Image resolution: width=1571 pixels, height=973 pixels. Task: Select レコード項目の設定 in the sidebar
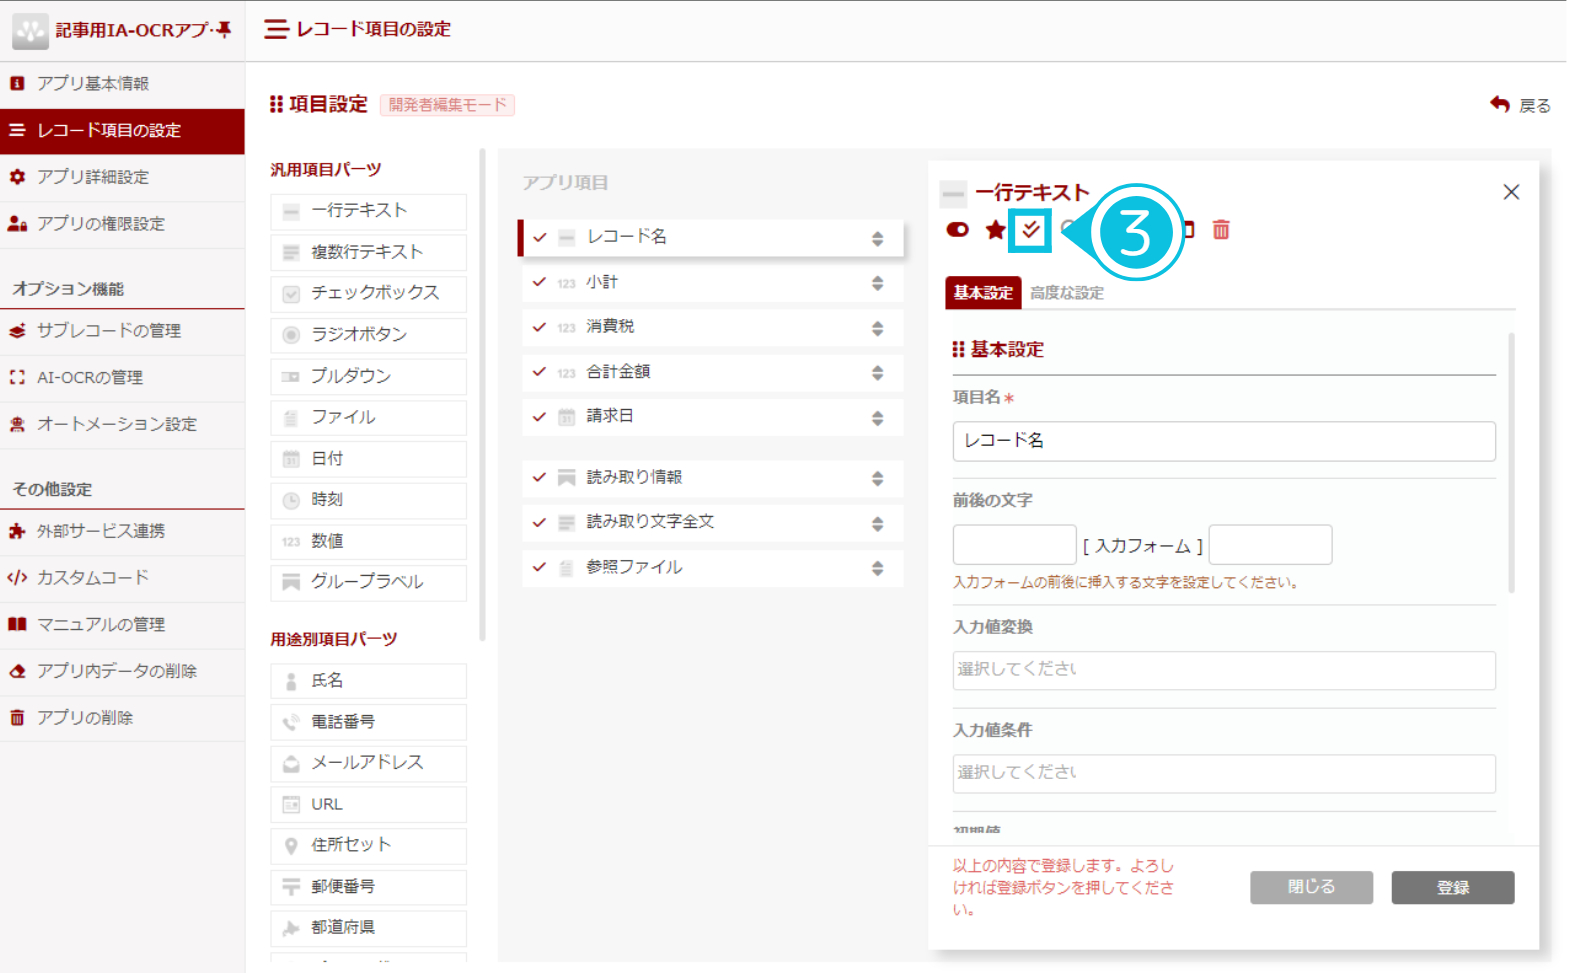tap(122, 131)
